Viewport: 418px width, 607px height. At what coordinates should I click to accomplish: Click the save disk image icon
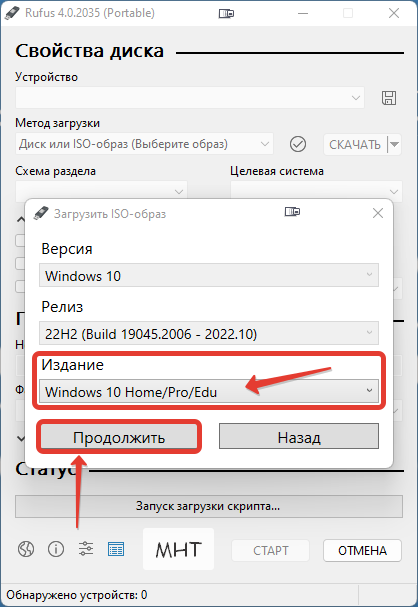click(x=389, y=98)
